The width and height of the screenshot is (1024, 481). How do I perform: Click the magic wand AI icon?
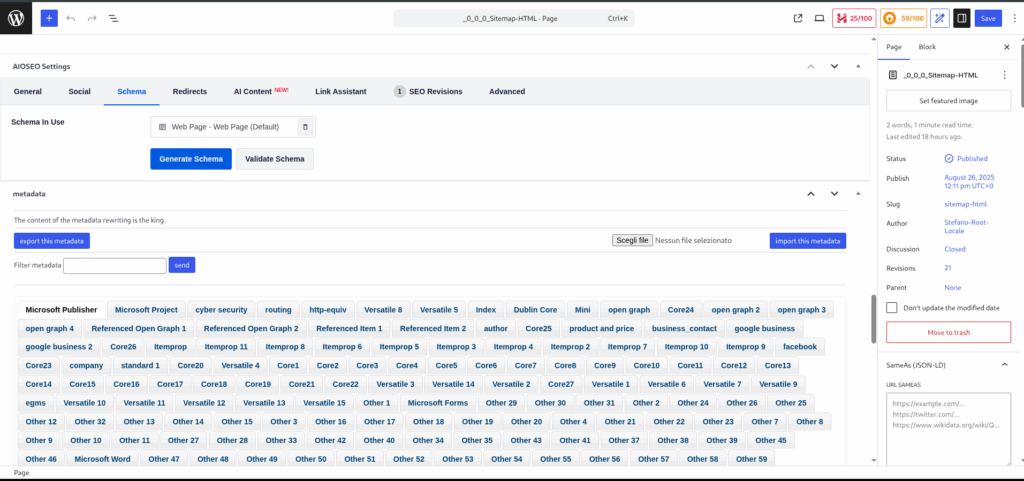coord(940,18)
